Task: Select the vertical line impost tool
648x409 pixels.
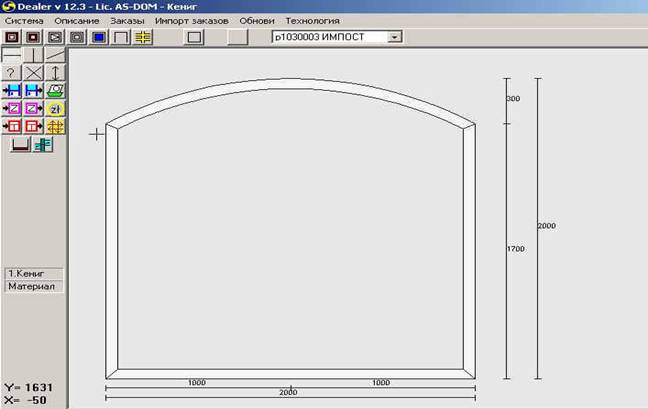Action: pyautogui.click(x=33, y=55)
